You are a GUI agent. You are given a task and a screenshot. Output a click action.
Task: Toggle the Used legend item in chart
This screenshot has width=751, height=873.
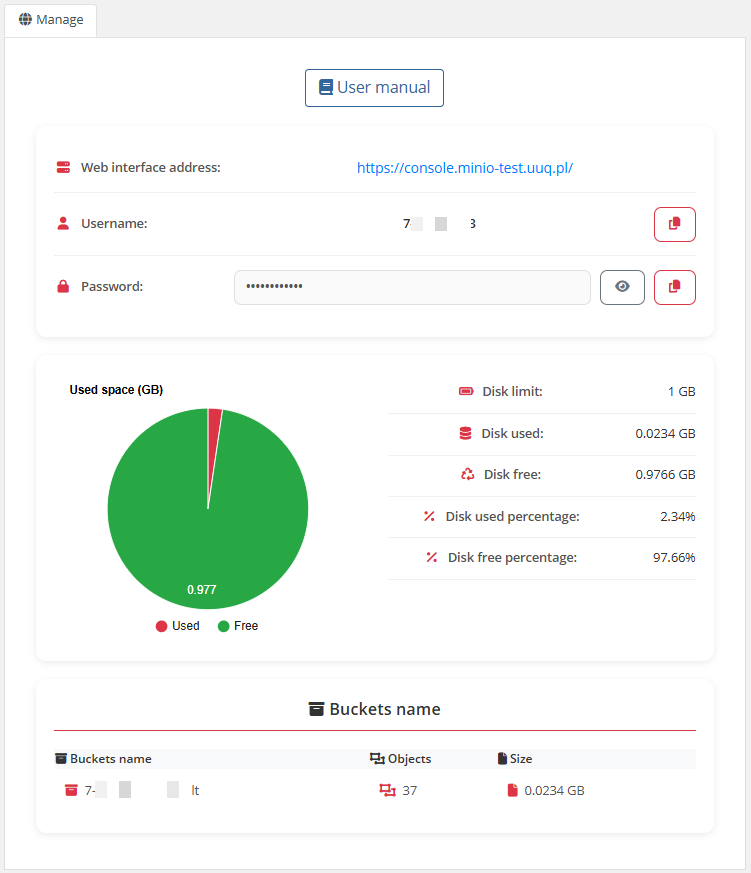click(x=177, y=626)
